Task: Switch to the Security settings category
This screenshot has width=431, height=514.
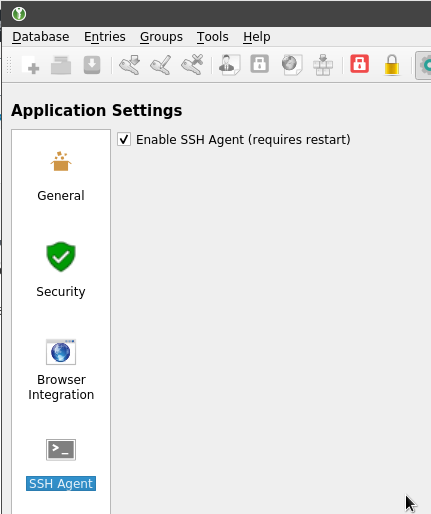Action: [x=61, y=270]
